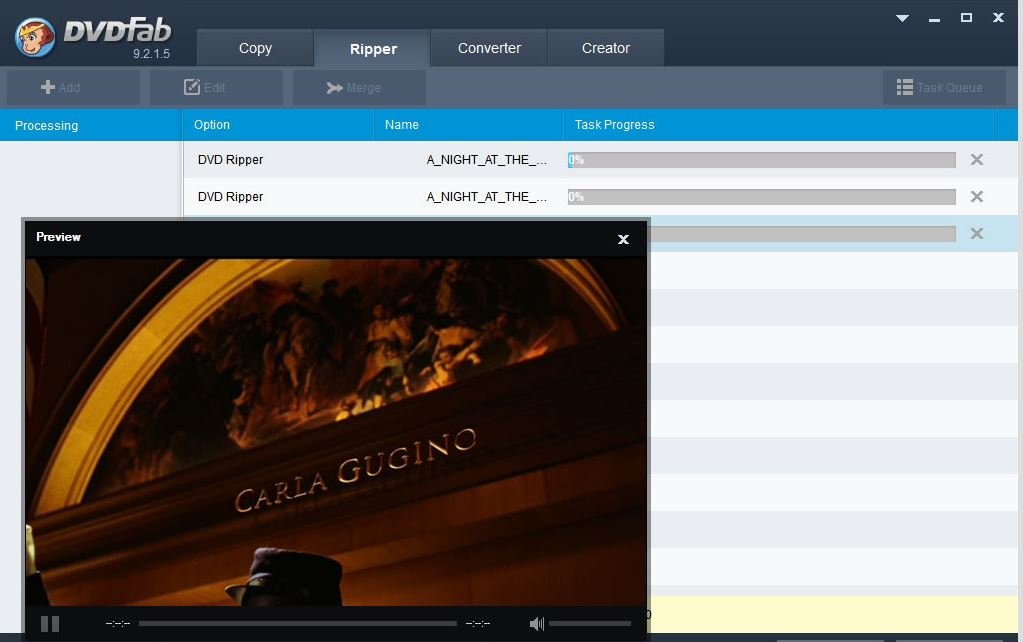
Task: Close the Preview window
Action: pyautogui.click(x=623, y=239)
